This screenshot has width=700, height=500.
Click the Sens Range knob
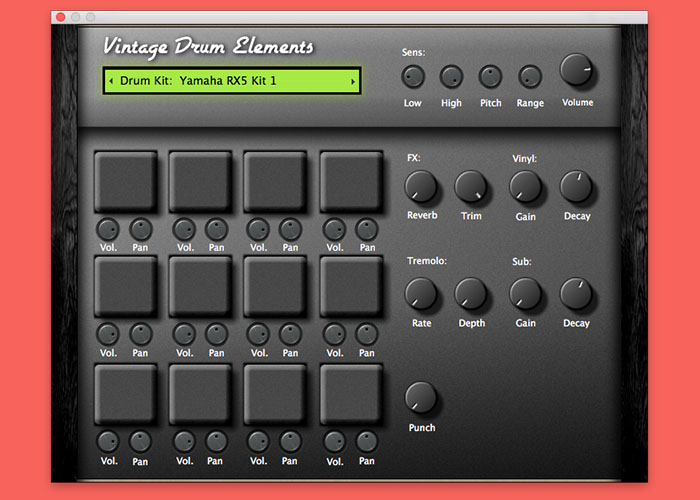(530, 77)
